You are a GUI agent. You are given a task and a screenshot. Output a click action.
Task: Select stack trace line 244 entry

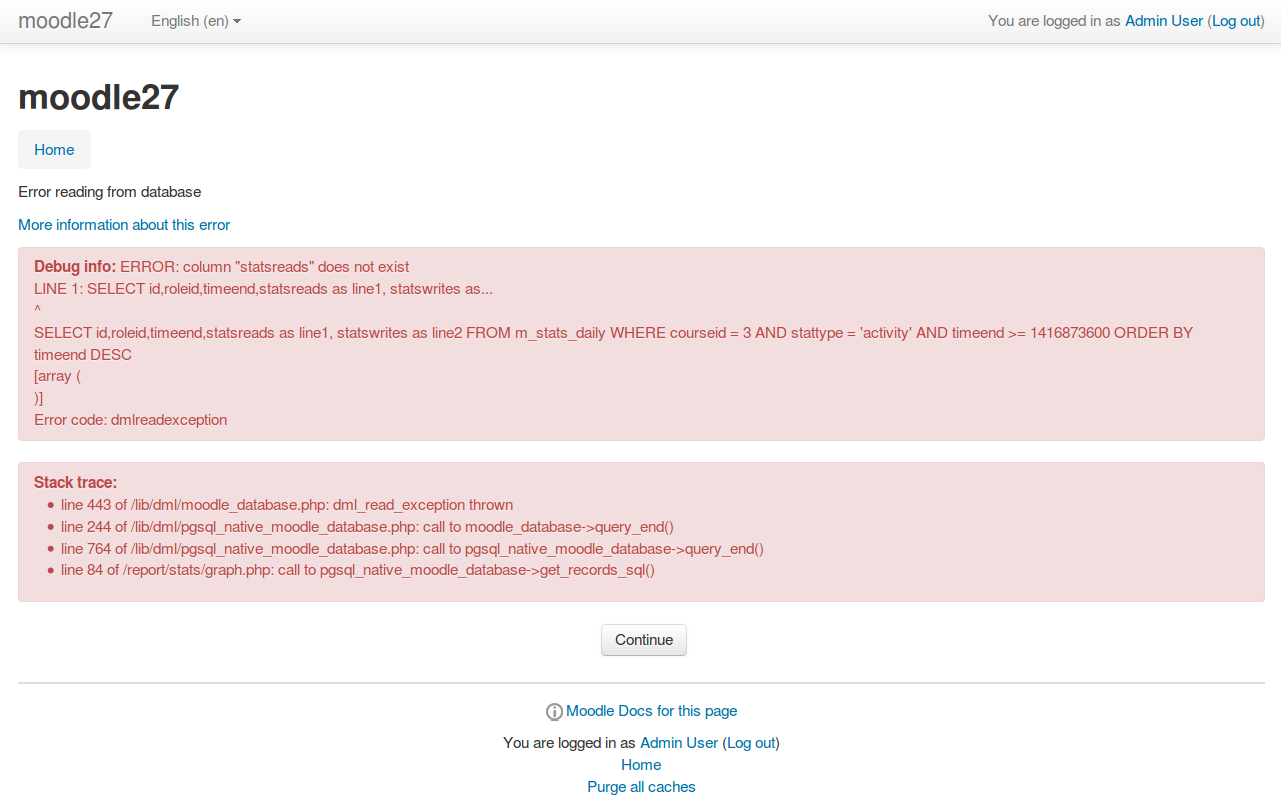pos(367,527)
